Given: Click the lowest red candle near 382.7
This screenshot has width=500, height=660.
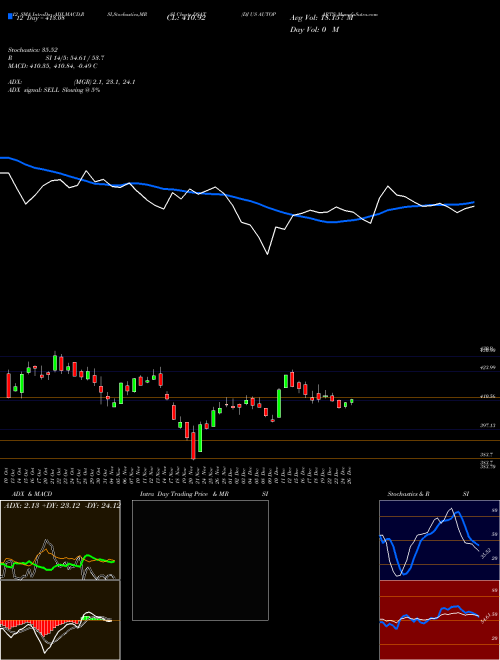Looking at the screenshot, I should [194, 445].
